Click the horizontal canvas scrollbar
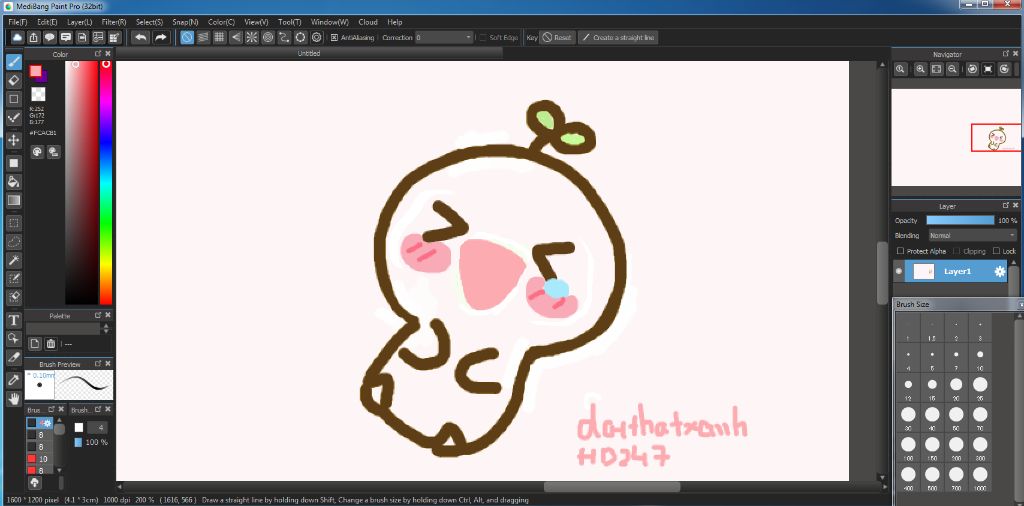This screenshot has width=1024, height=506. click(x=613, y=487)
